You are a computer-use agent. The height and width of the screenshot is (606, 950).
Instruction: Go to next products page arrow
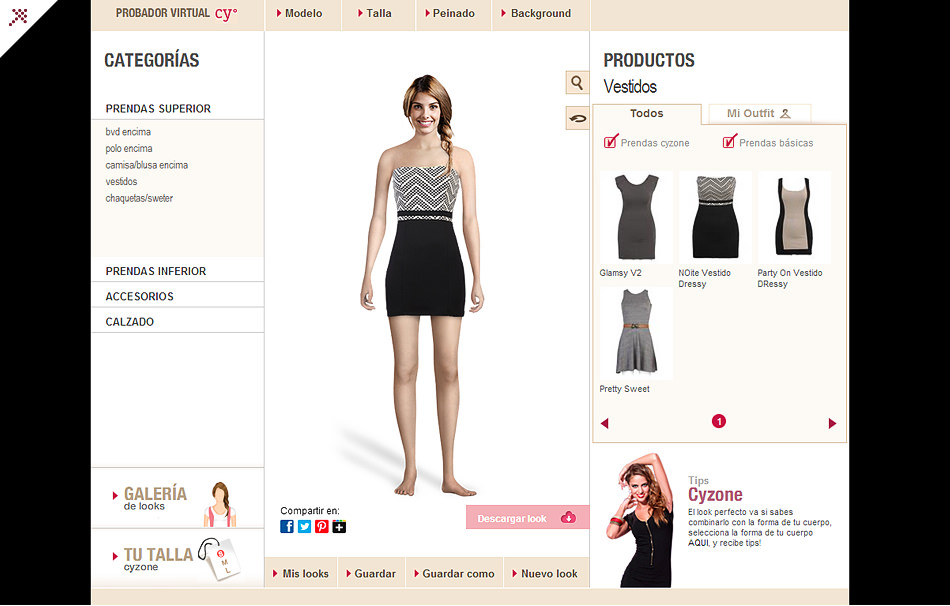click(x=832, y=423)
